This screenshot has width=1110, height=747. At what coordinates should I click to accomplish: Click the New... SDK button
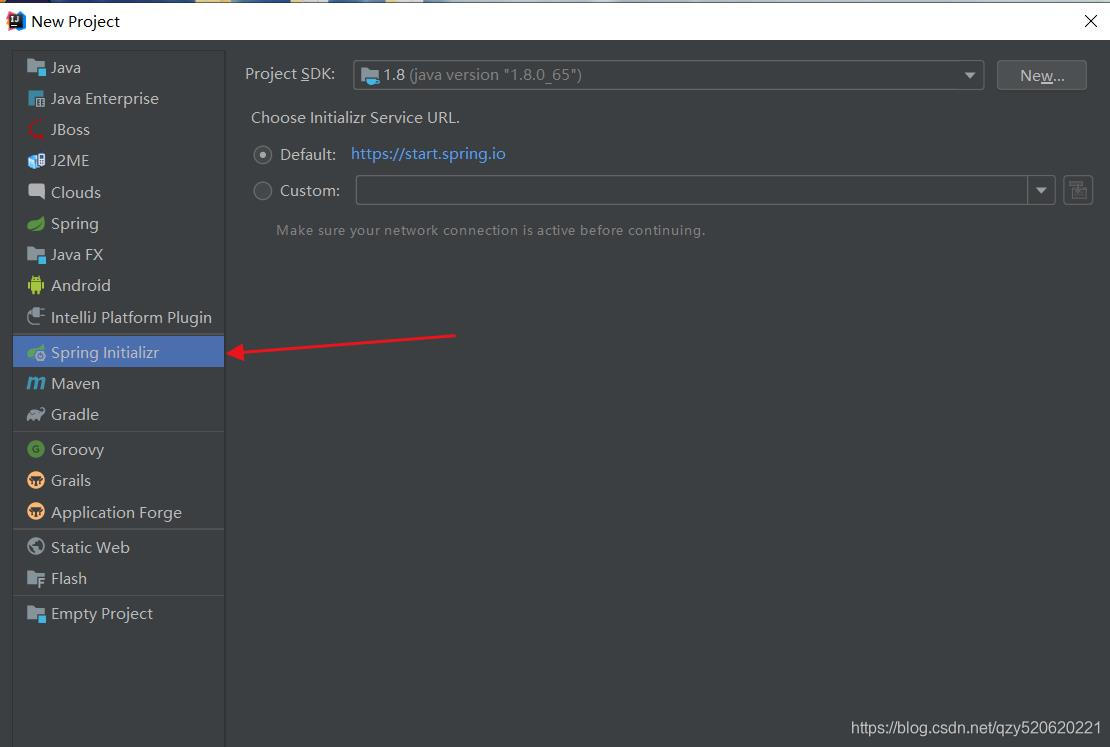1041,75
